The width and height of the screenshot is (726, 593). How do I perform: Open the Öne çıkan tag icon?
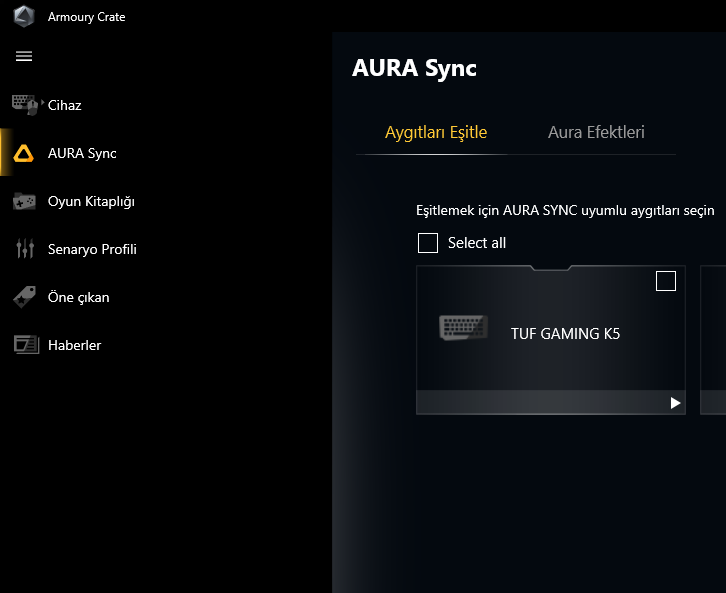(x=25, y=297)
